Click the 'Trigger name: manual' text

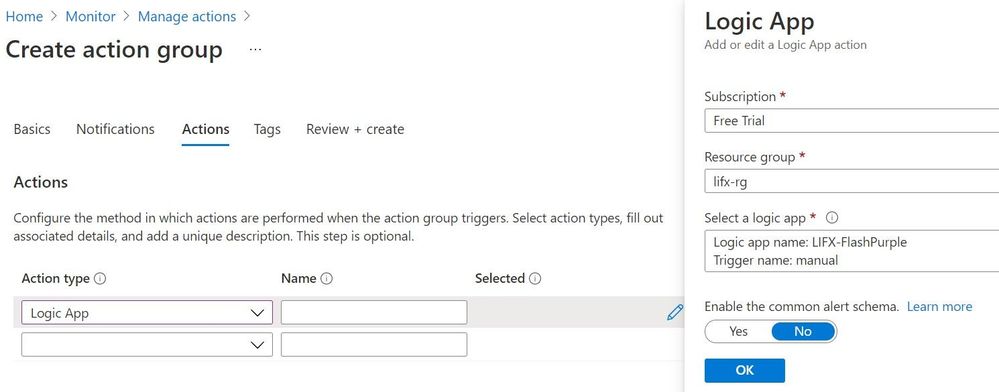775,260
